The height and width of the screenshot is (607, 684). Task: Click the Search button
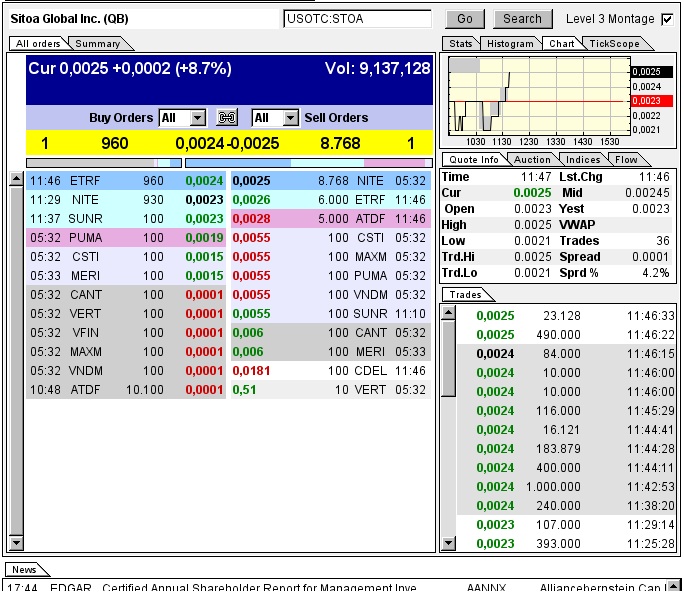(522, 19)
